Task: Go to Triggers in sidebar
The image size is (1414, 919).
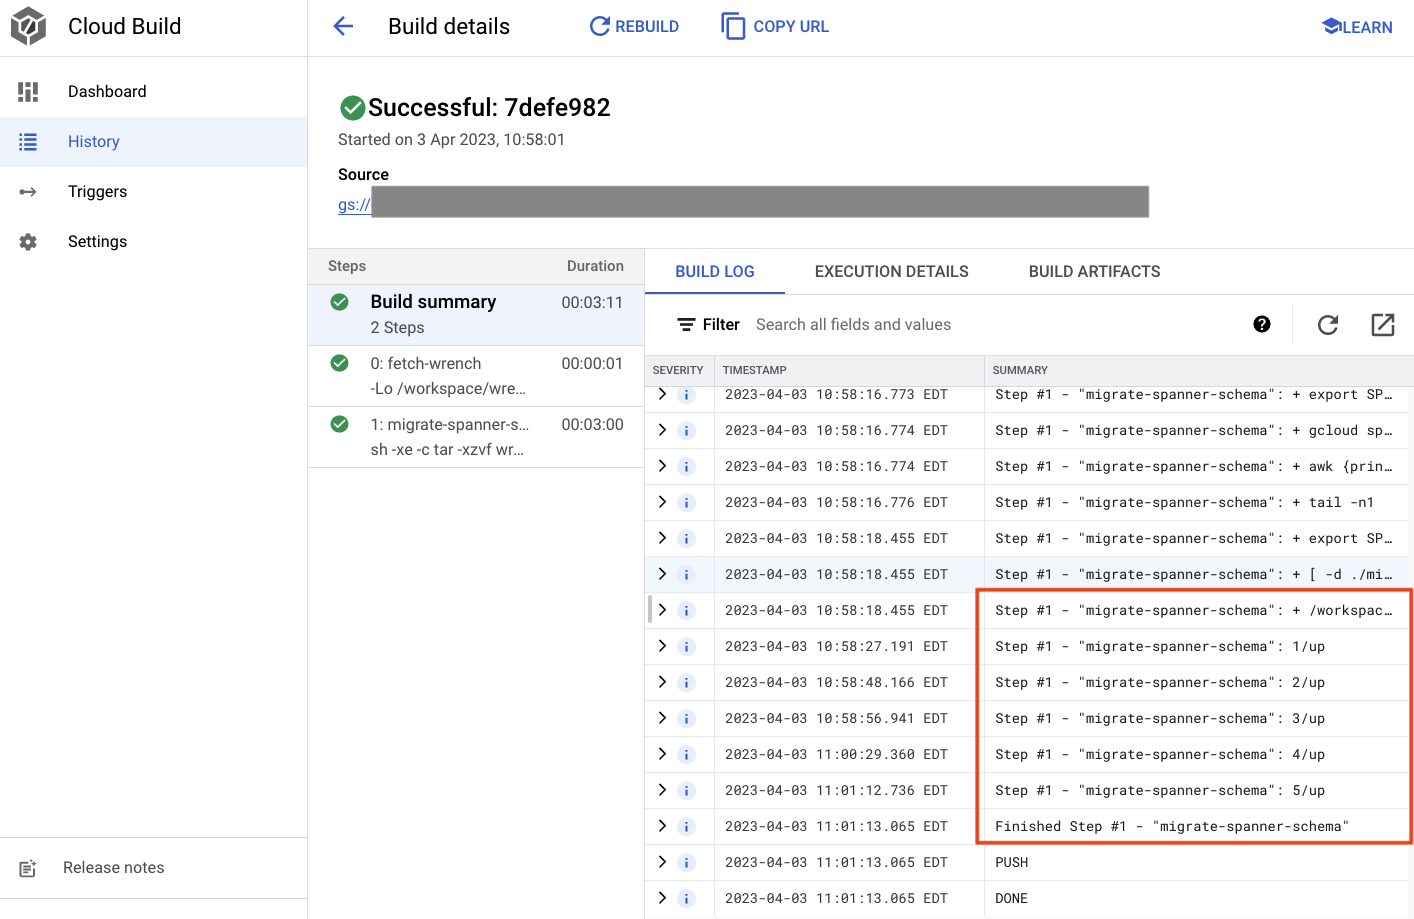Action: [97, 192]
